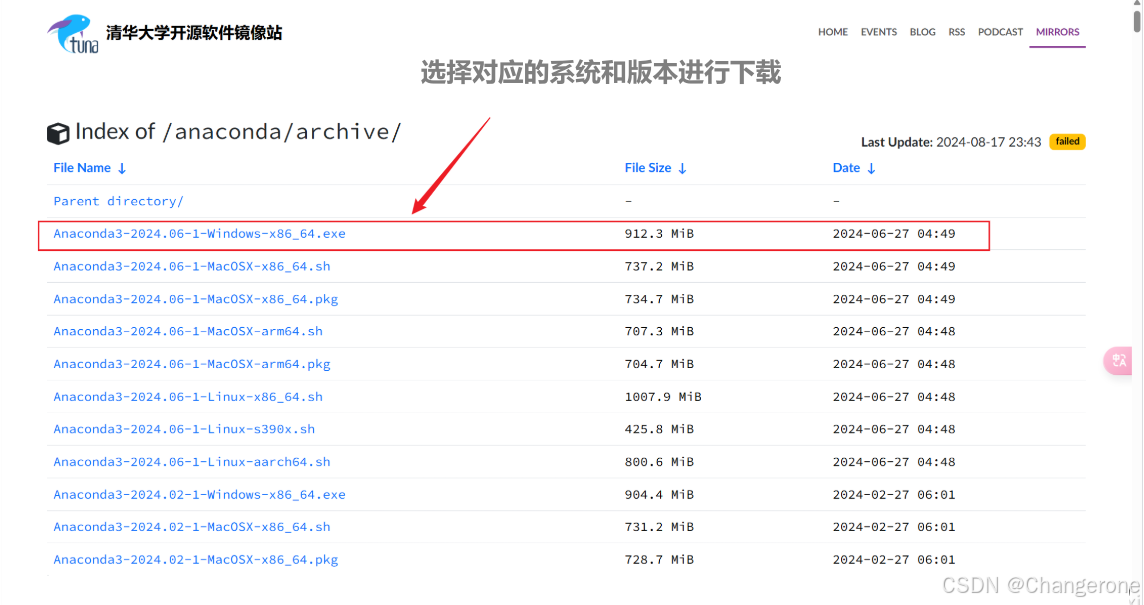Click the File Name column header
The width and height of the screenshot is (1144, 605).
click(x=82, y=168)
